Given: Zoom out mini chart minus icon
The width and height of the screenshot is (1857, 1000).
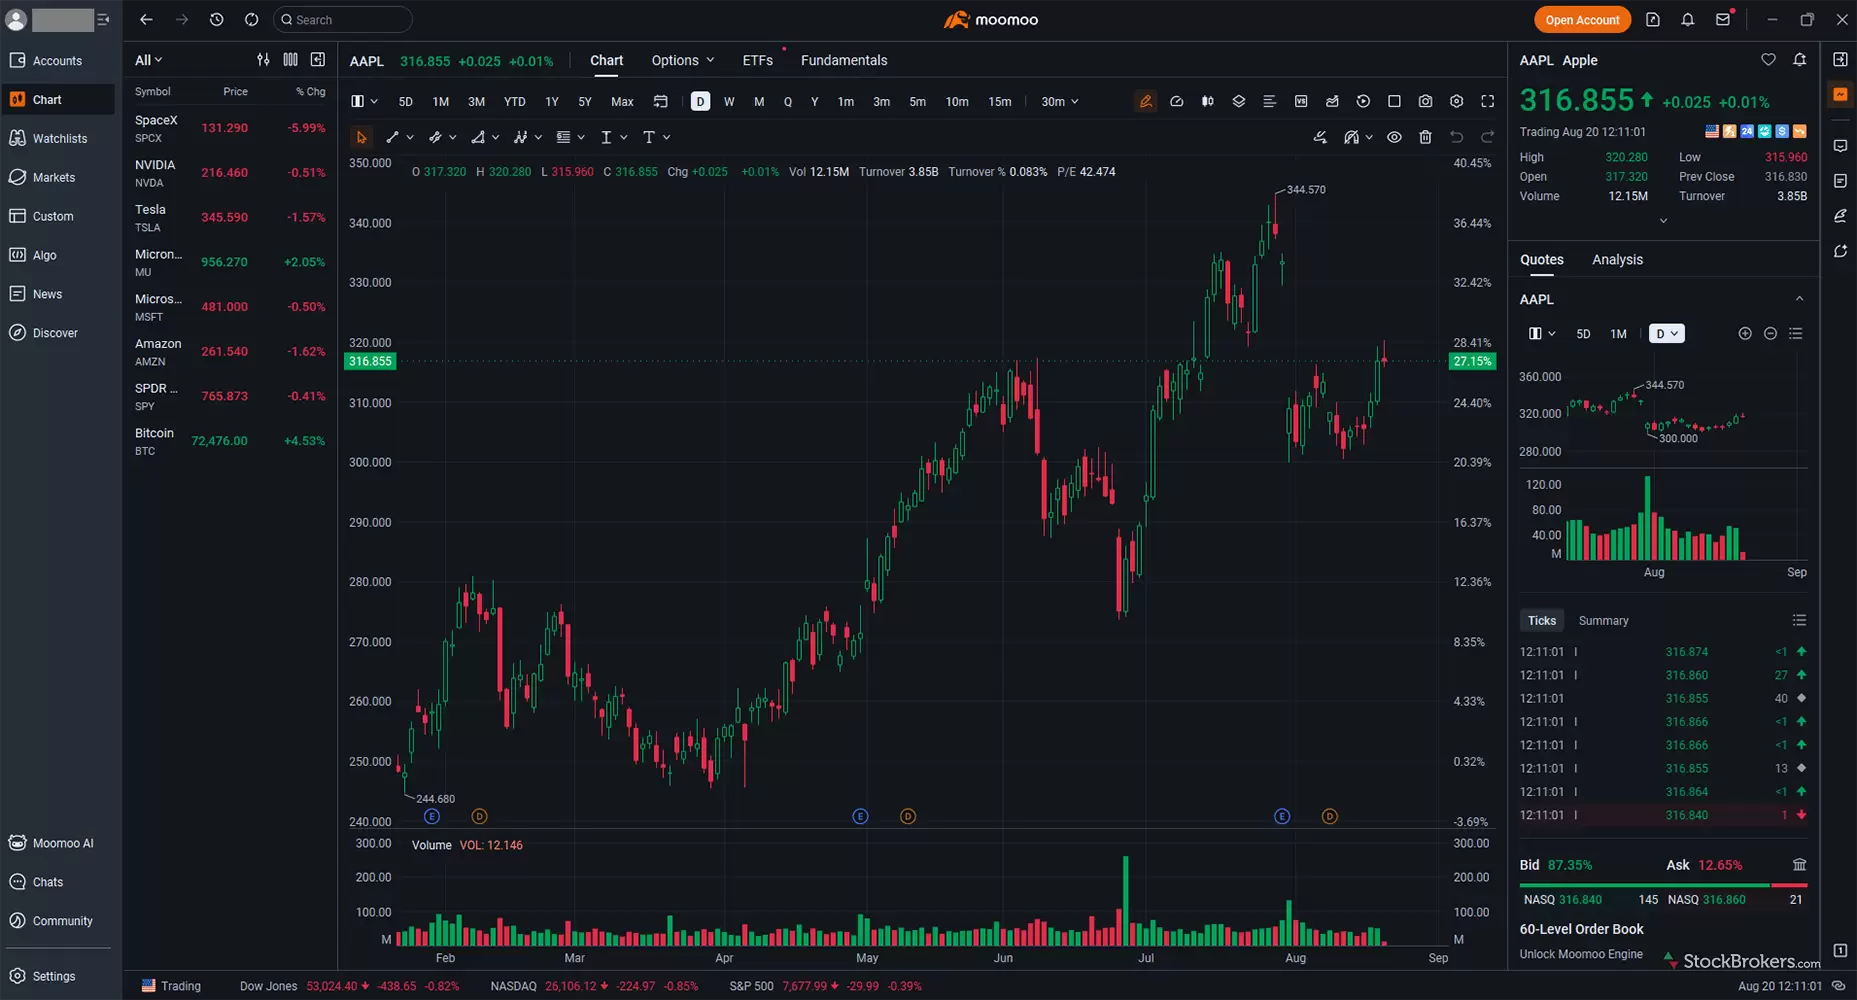Looking at the screenshot, I should (1770, 334).
